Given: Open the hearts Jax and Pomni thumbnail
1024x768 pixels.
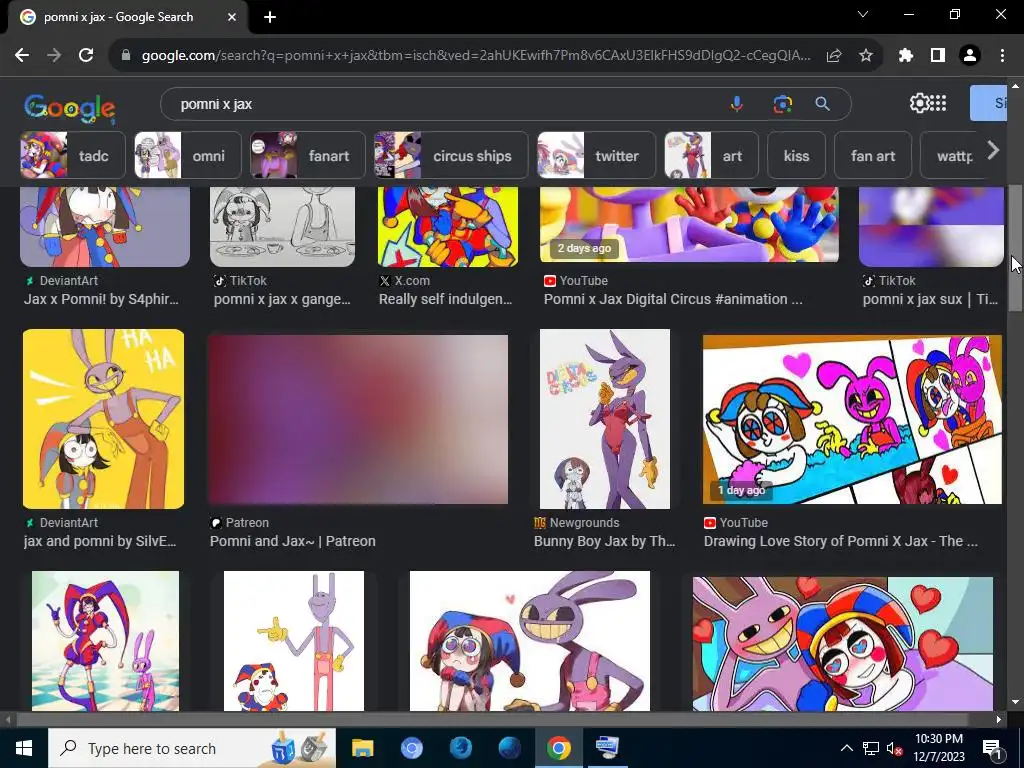Looking at the screenshot, I should [x=842, y=644].
